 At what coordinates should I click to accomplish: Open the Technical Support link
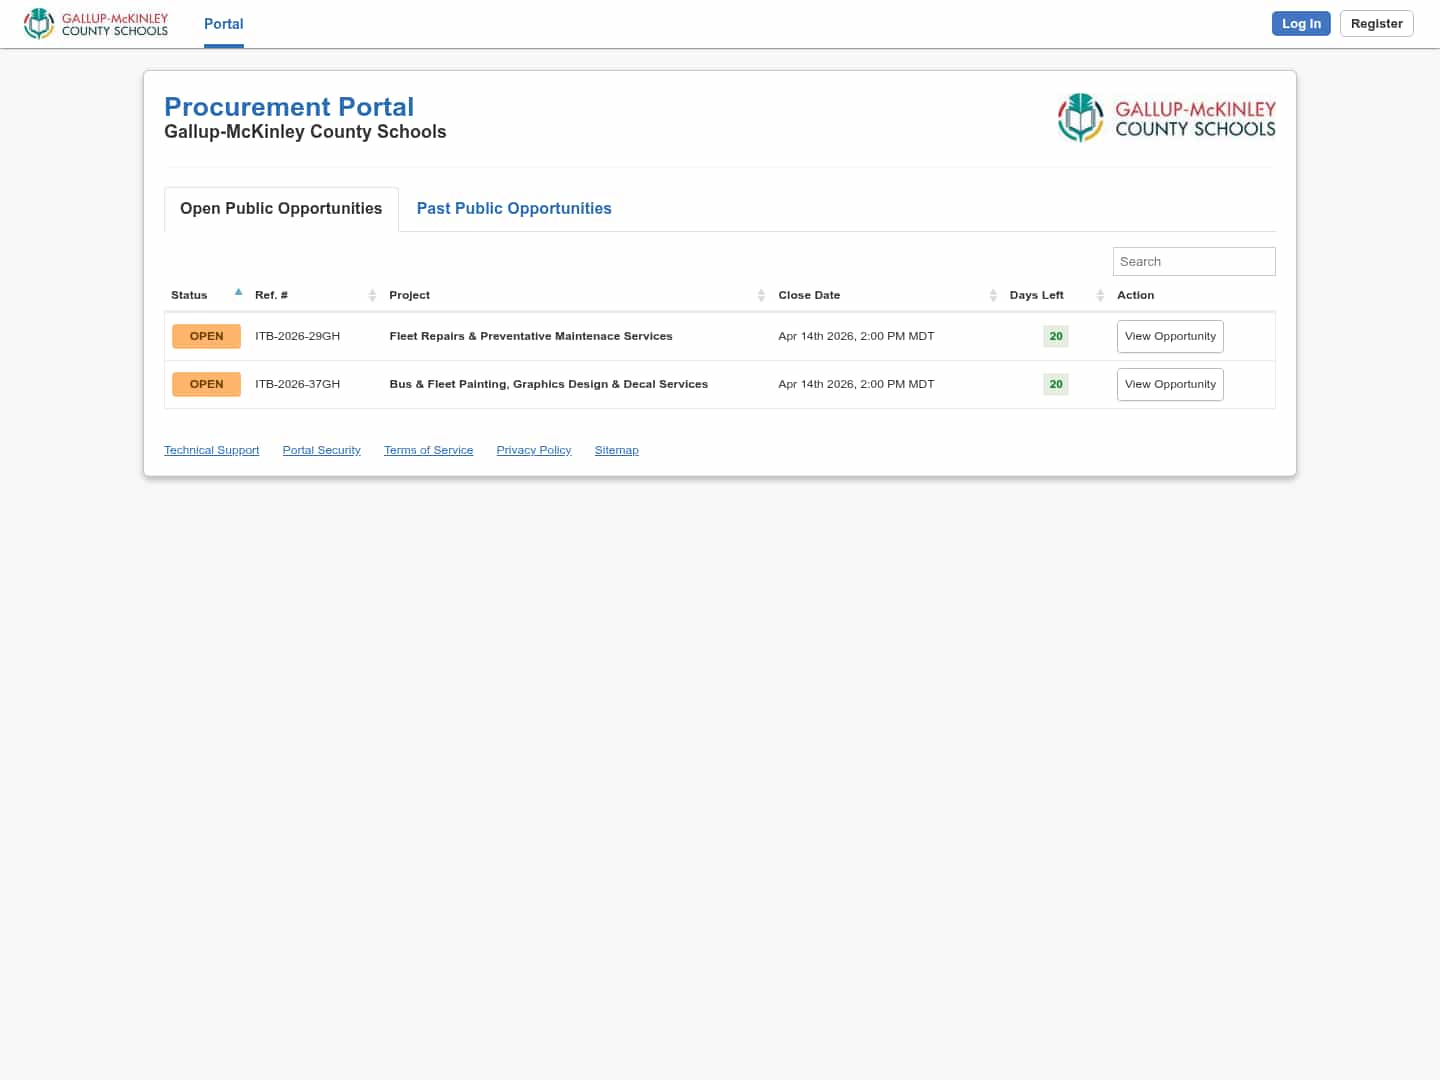click(x=211, y=450)
